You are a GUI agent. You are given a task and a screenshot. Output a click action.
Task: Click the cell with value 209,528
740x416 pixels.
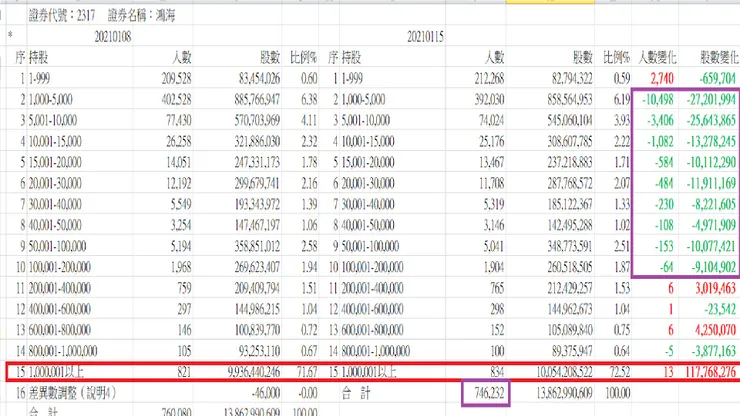177,78
